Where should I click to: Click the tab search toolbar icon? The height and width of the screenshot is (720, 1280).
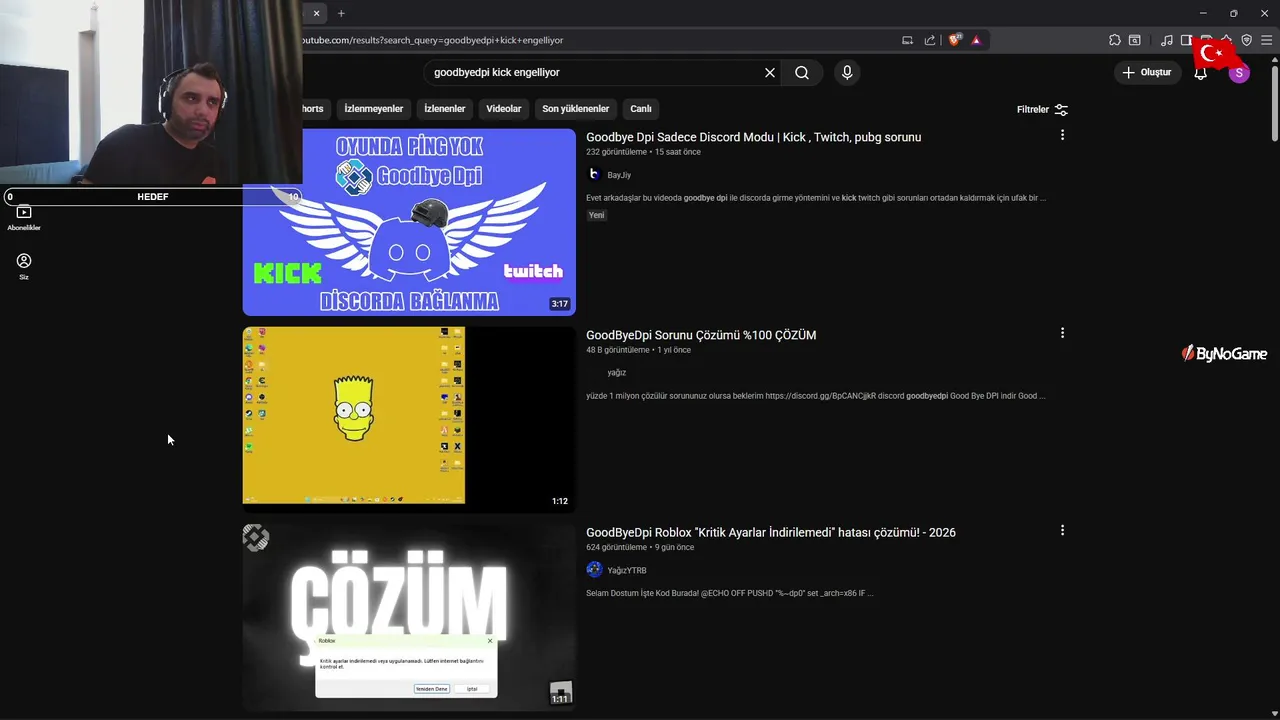1135,40
